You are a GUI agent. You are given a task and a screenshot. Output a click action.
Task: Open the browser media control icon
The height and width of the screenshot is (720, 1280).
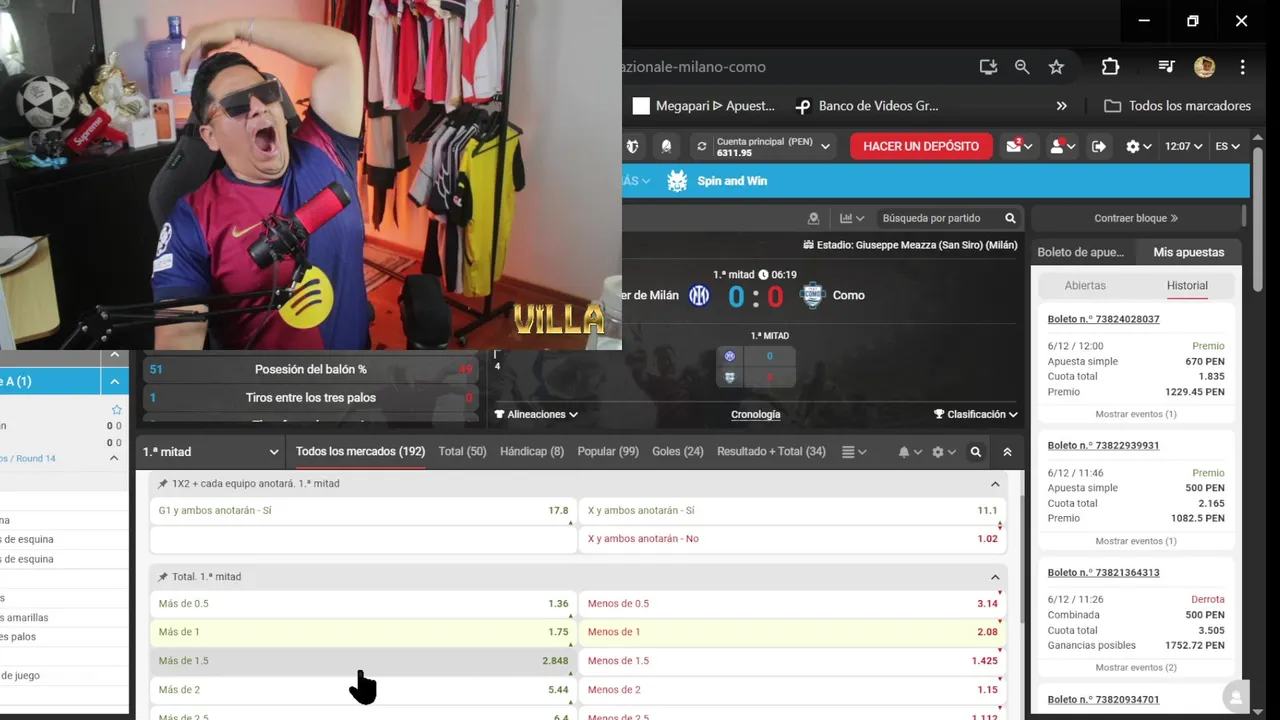[1166, 67]
